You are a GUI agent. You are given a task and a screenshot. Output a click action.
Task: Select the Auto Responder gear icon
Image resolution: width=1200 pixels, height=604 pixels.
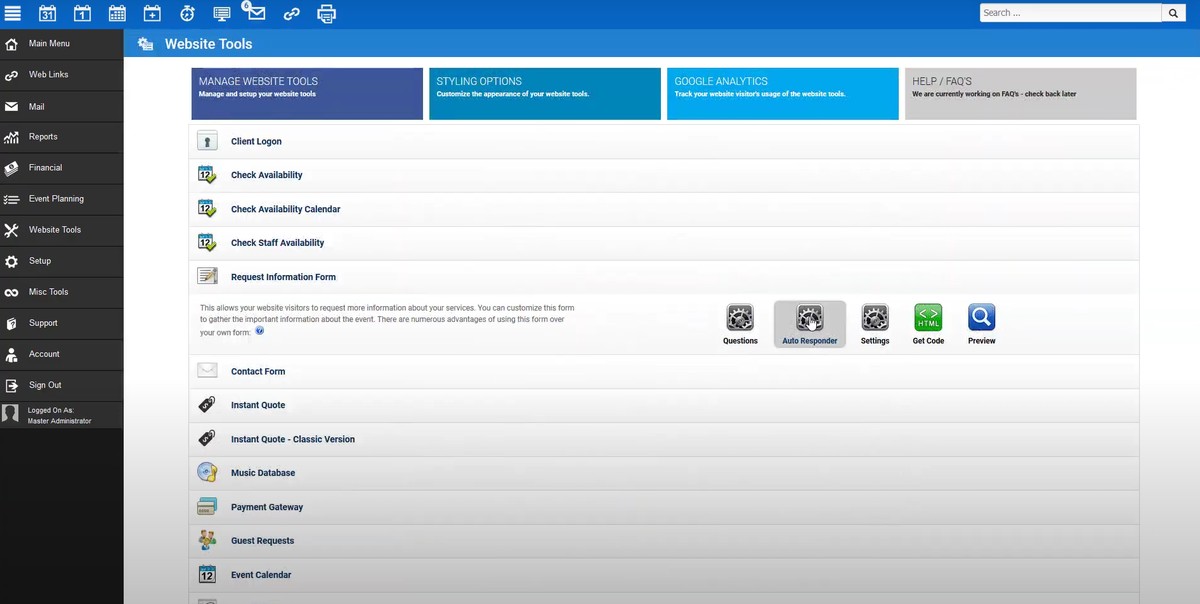pyautogui.click(x=809, y=318)
